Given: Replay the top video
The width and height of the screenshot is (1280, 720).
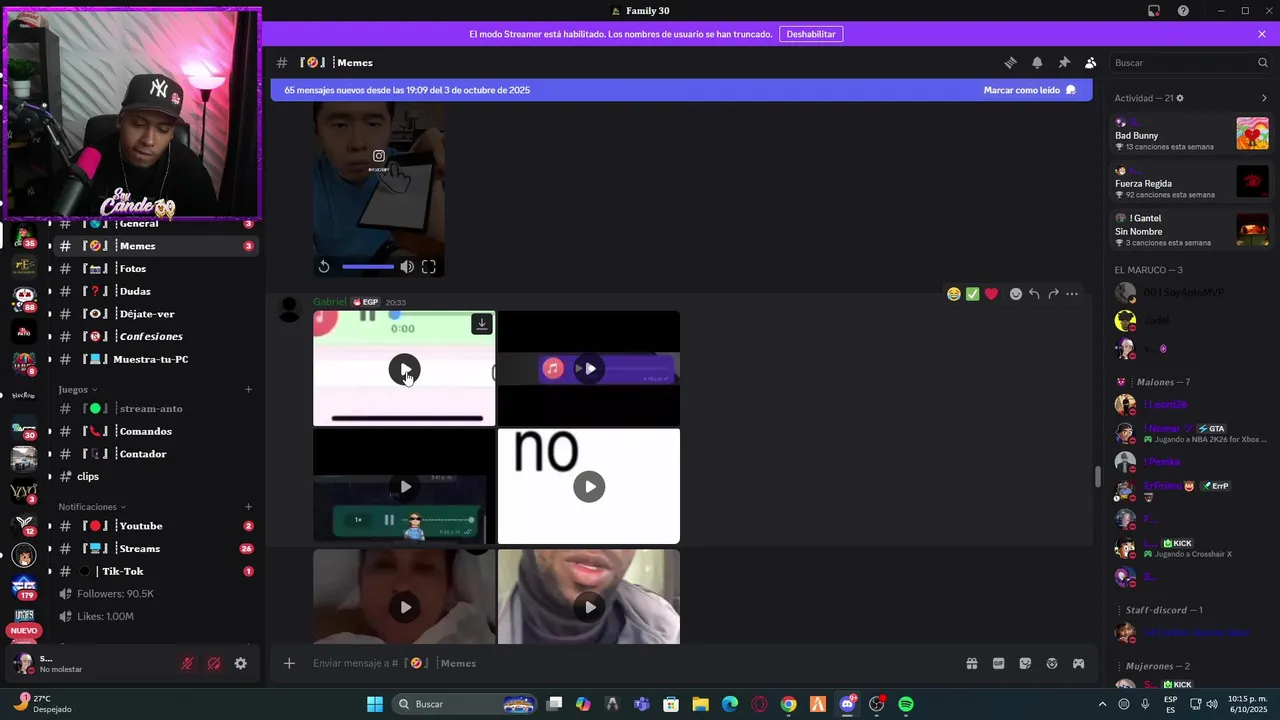Looking at the screenshot, I should 324,267.
